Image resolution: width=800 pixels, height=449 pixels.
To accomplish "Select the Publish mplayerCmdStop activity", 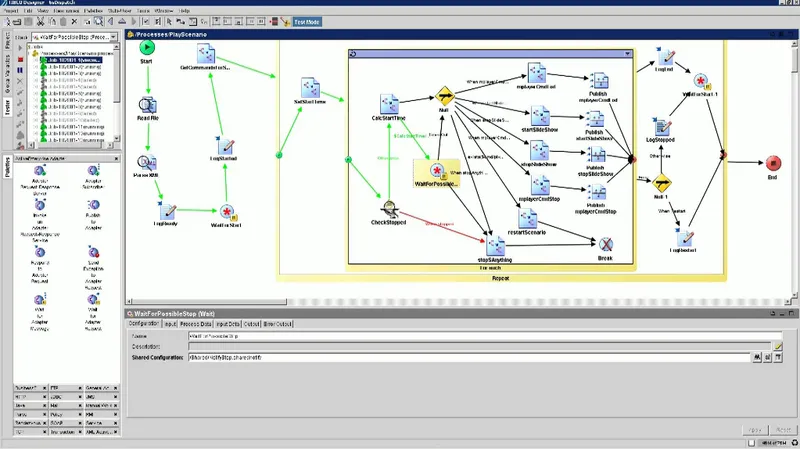I will (596, 192).
